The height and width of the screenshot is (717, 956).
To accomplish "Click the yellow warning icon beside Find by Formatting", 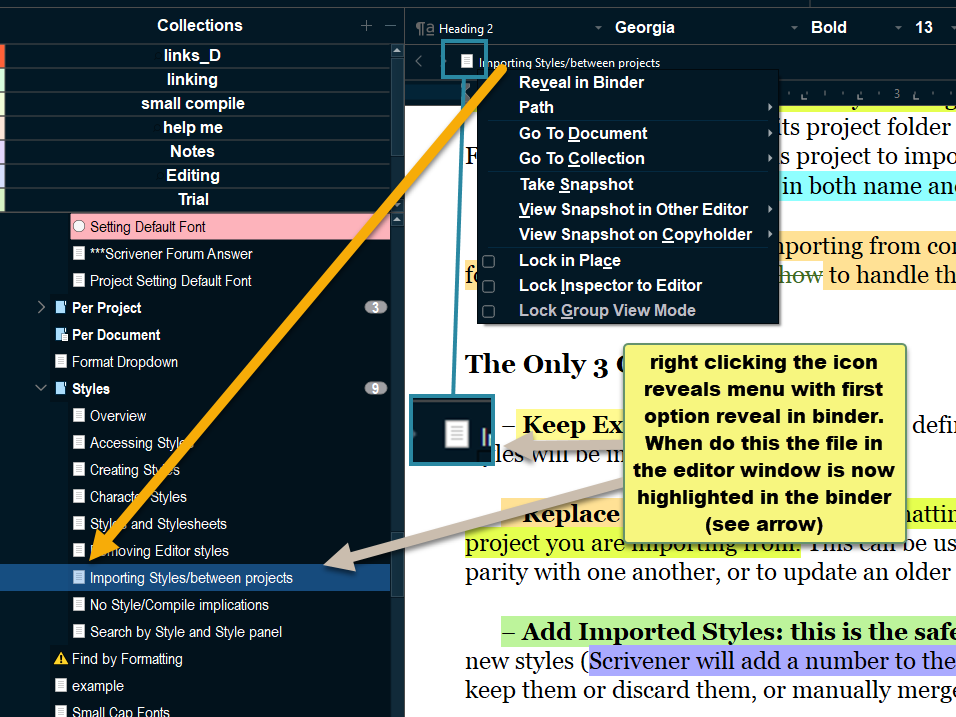I will point(60,659).
